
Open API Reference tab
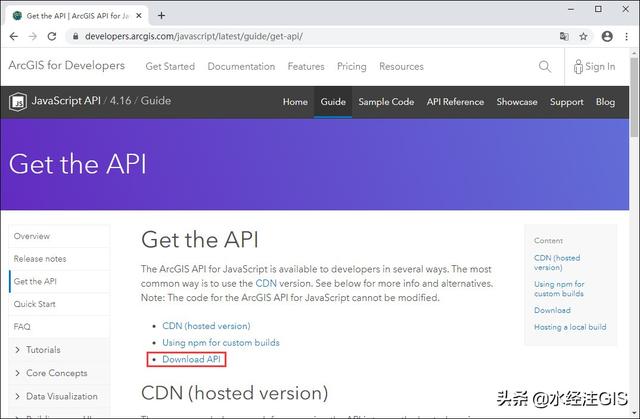(456, 102)
